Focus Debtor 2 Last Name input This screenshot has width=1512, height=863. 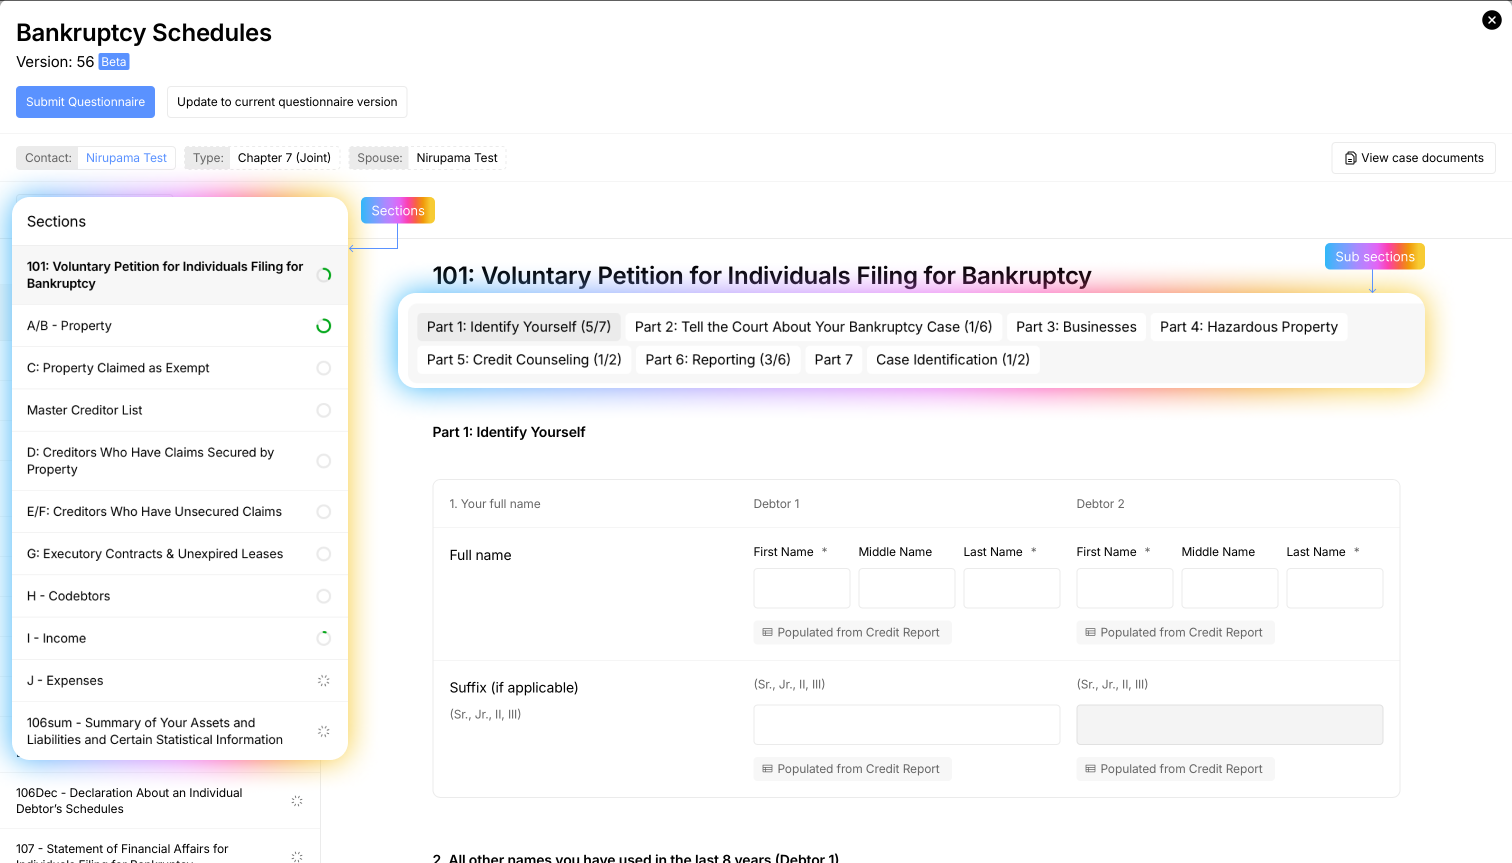click(1334, 588)
